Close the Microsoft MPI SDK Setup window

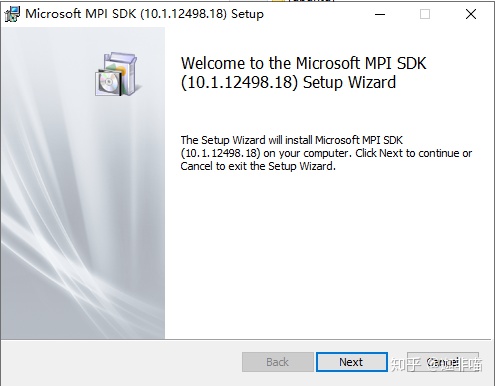(x=471, y=14)
